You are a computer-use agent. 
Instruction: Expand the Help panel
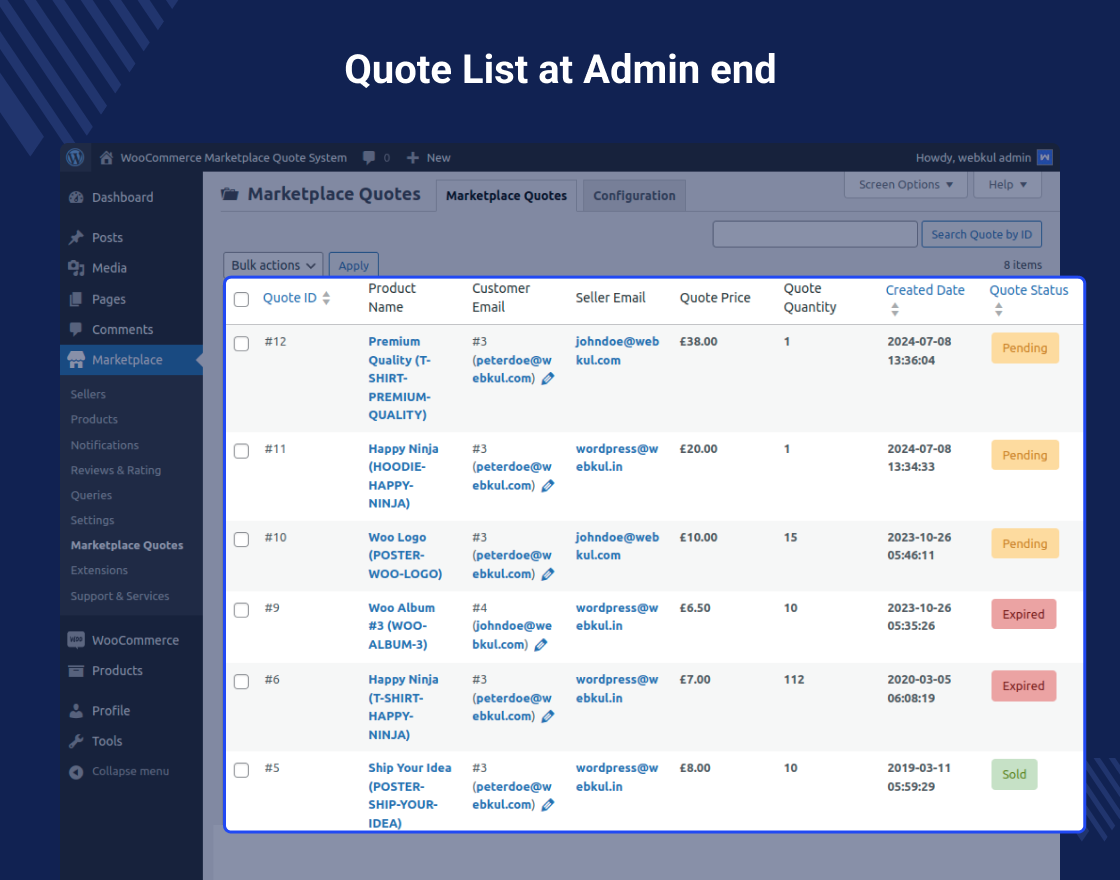point(1007,184)
